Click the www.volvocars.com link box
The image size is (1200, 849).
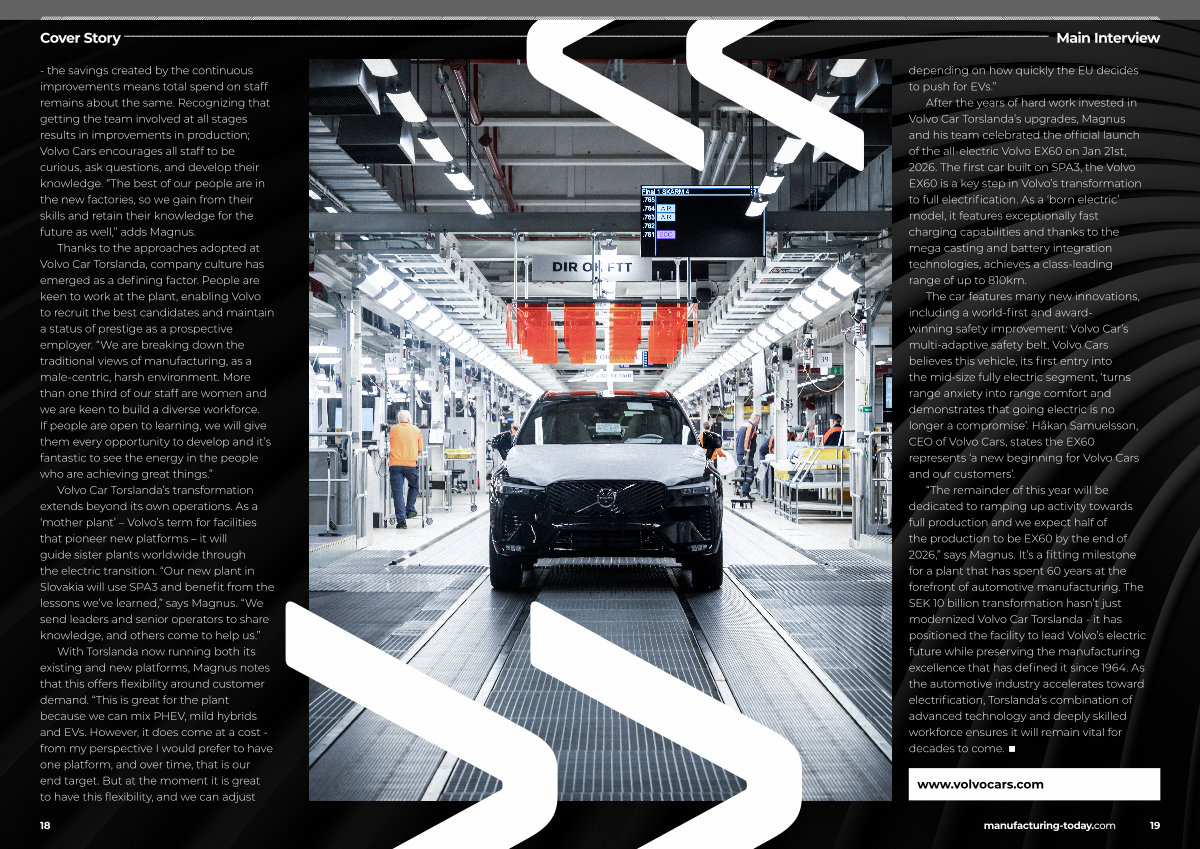(x=1034, y=784)
